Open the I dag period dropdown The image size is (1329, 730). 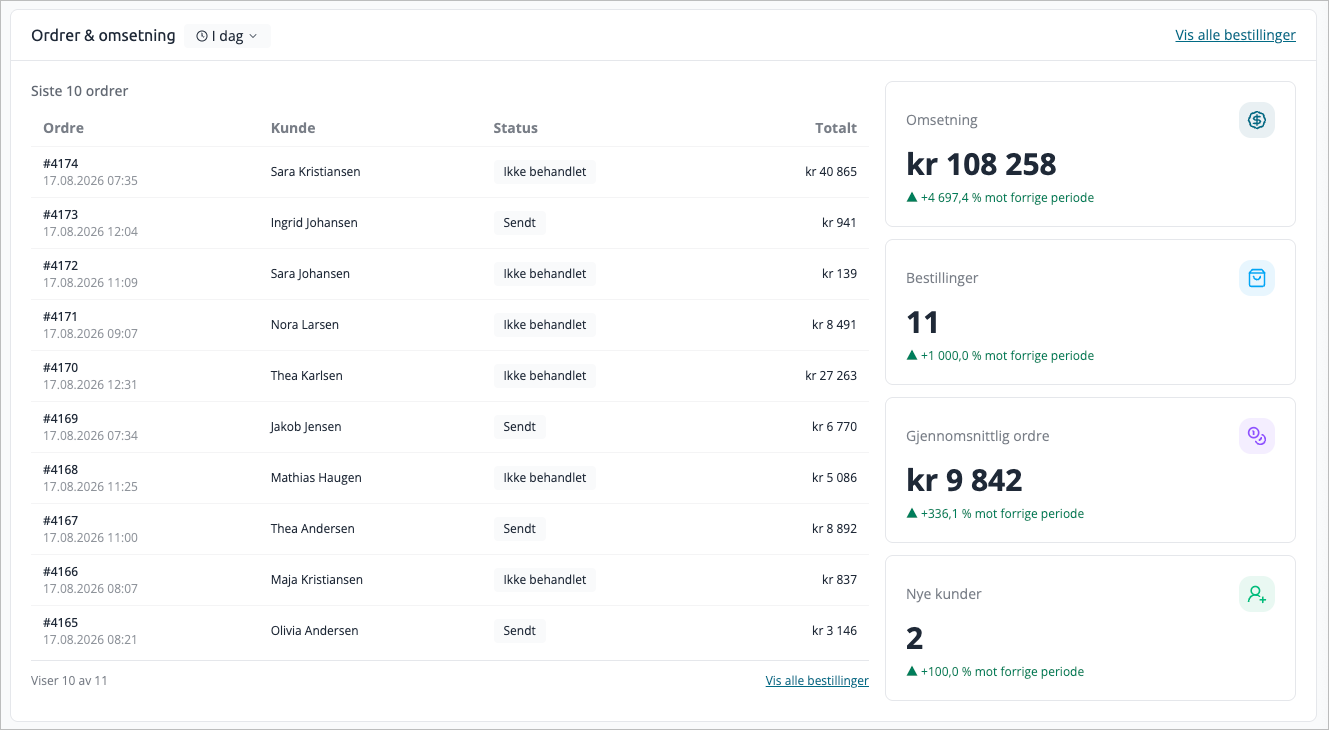click(227, 36)
